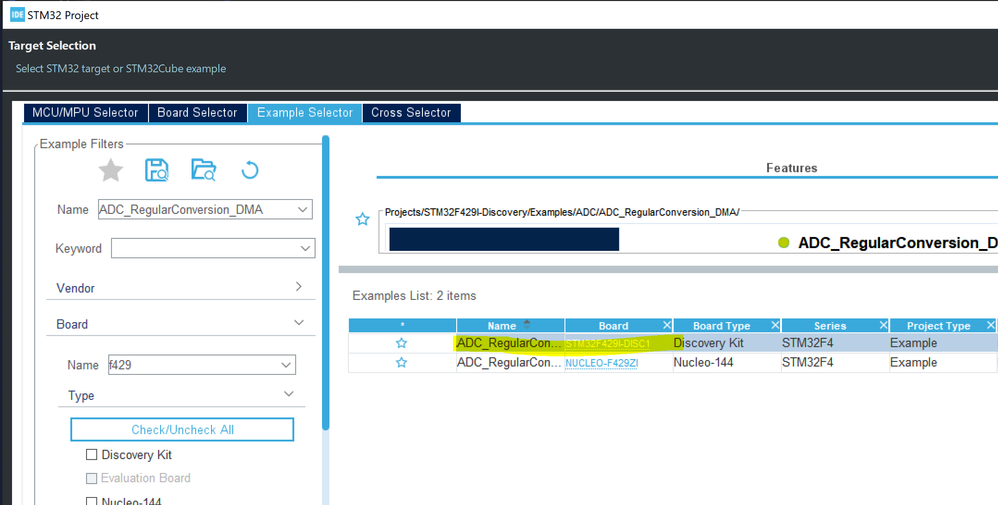
Task: Click Example cell in the Discovery Kit row
Action: pos(943,343)
